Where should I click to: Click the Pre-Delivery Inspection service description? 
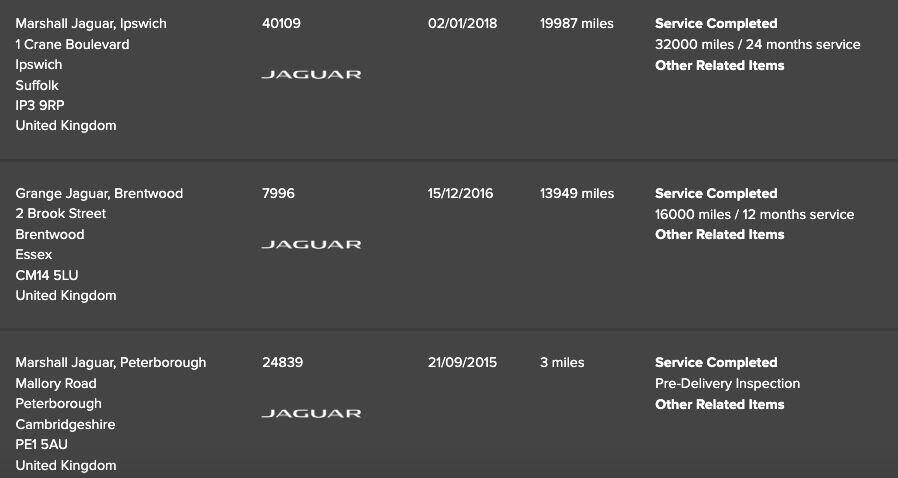[x=727, y=383]
